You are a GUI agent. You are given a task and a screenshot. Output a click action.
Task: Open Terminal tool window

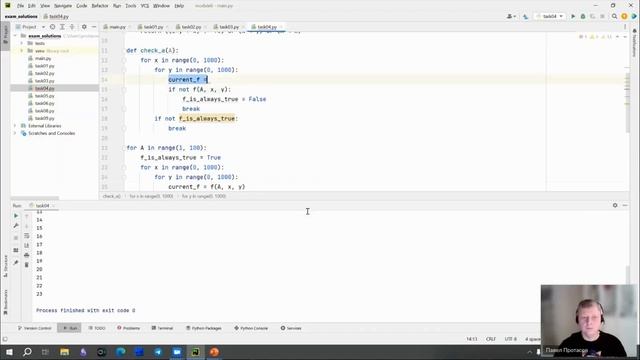(x=162, y=328)
